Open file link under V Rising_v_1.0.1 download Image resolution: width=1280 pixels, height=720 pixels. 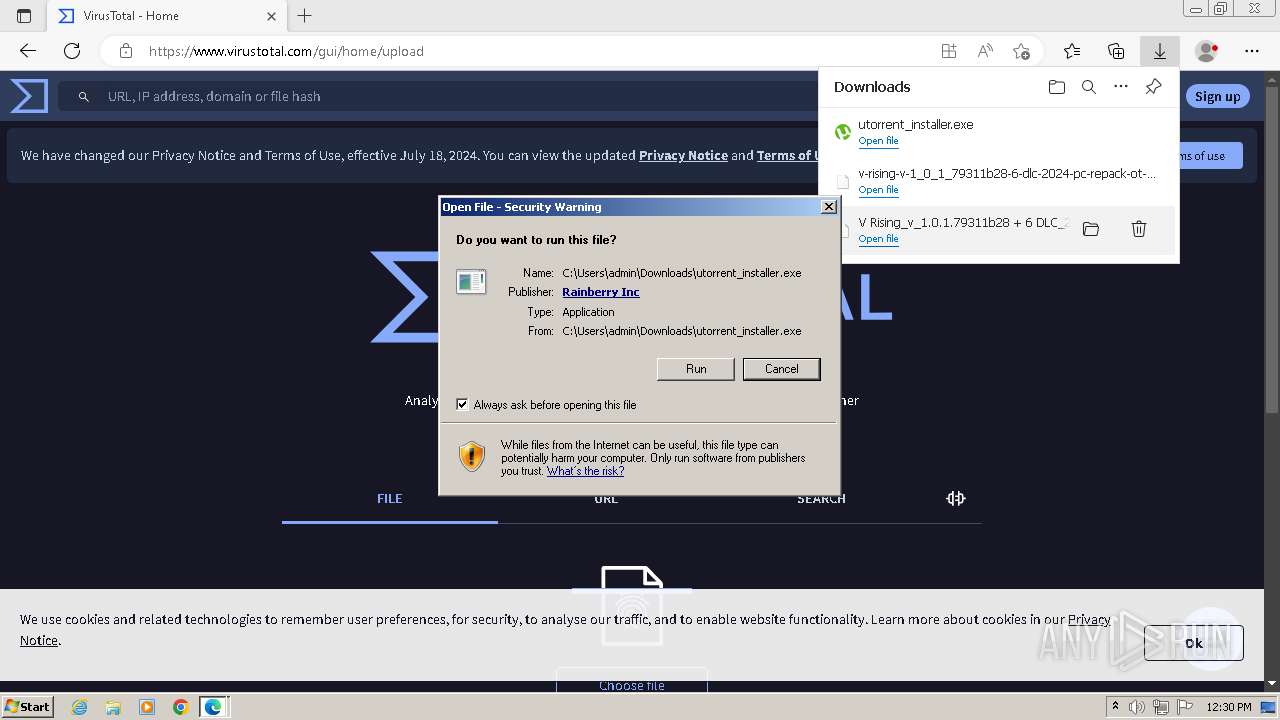878,239
